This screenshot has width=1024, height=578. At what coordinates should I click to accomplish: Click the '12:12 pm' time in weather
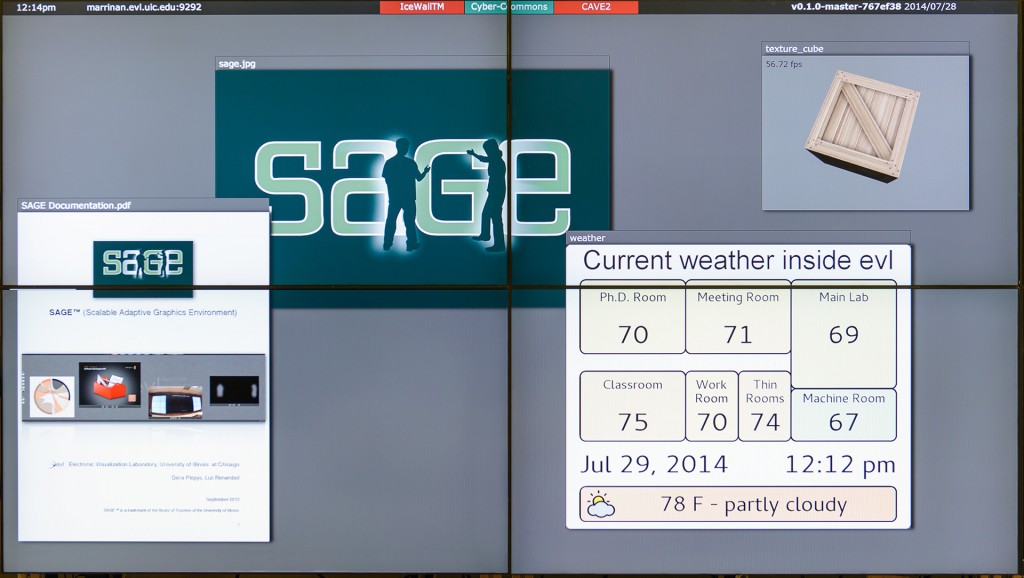(x=840, y=464)
